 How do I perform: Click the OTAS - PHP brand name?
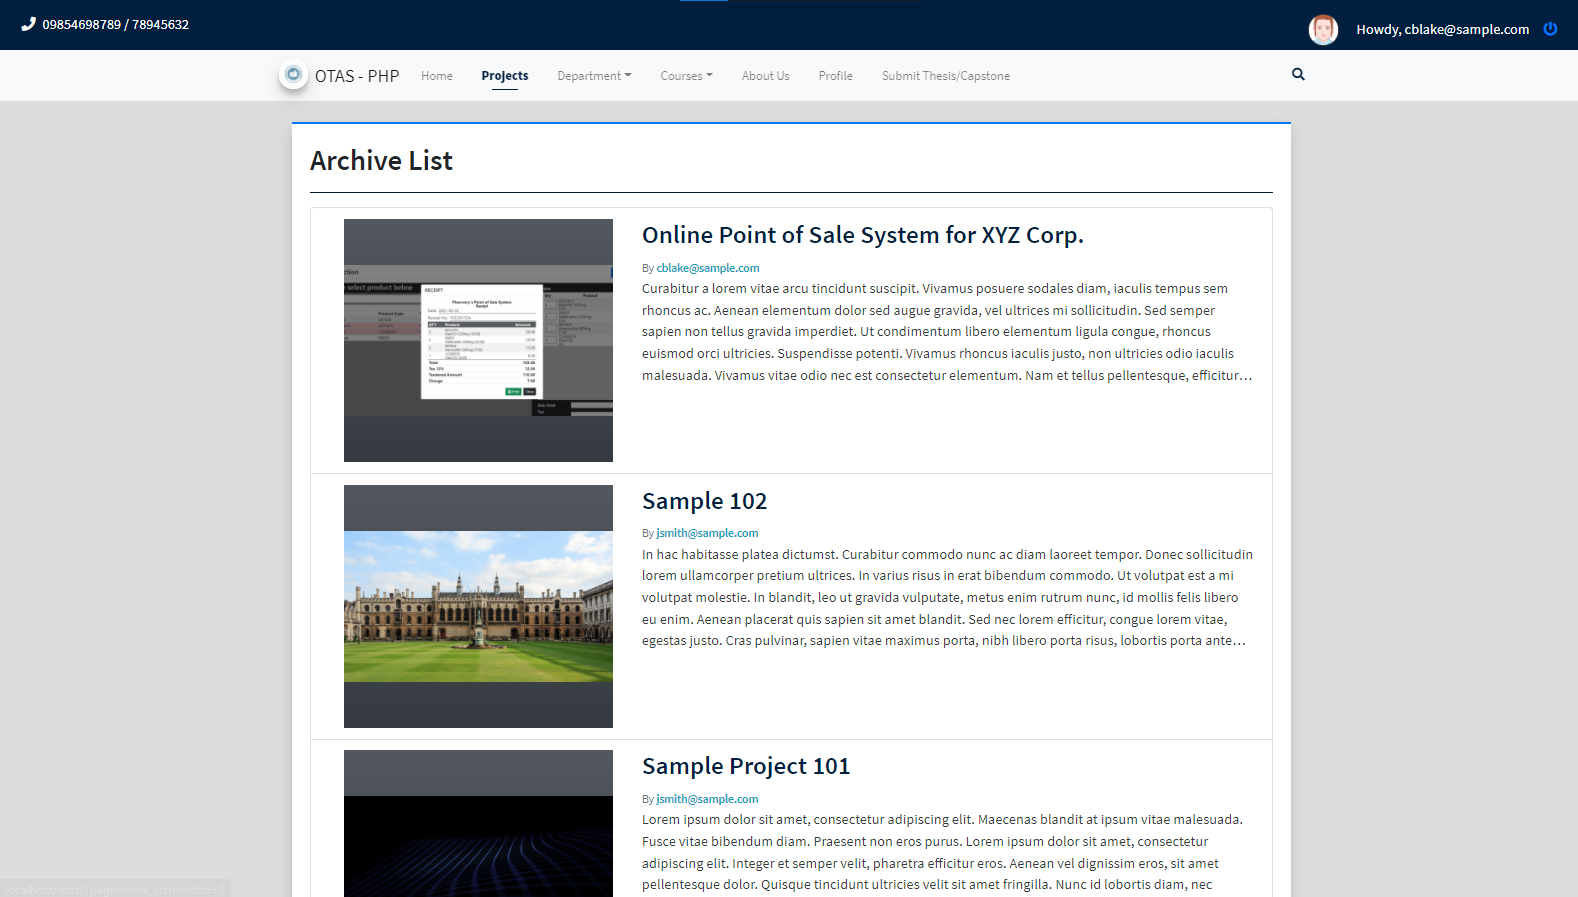(x=357, y=76)
